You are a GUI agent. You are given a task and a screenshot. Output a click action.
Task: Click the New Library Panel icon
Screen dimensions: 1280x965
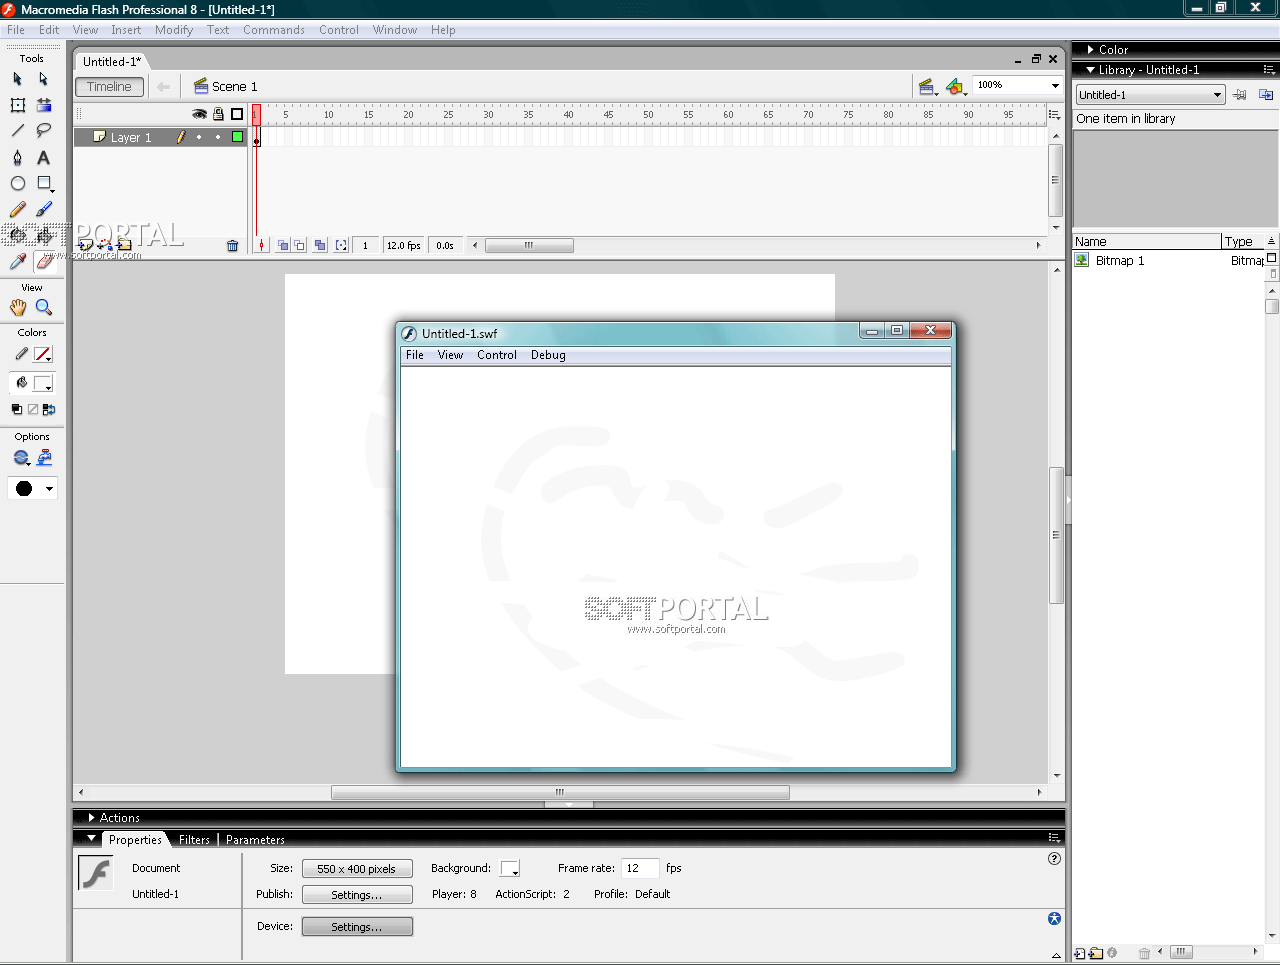click(x=1266, y=95)
